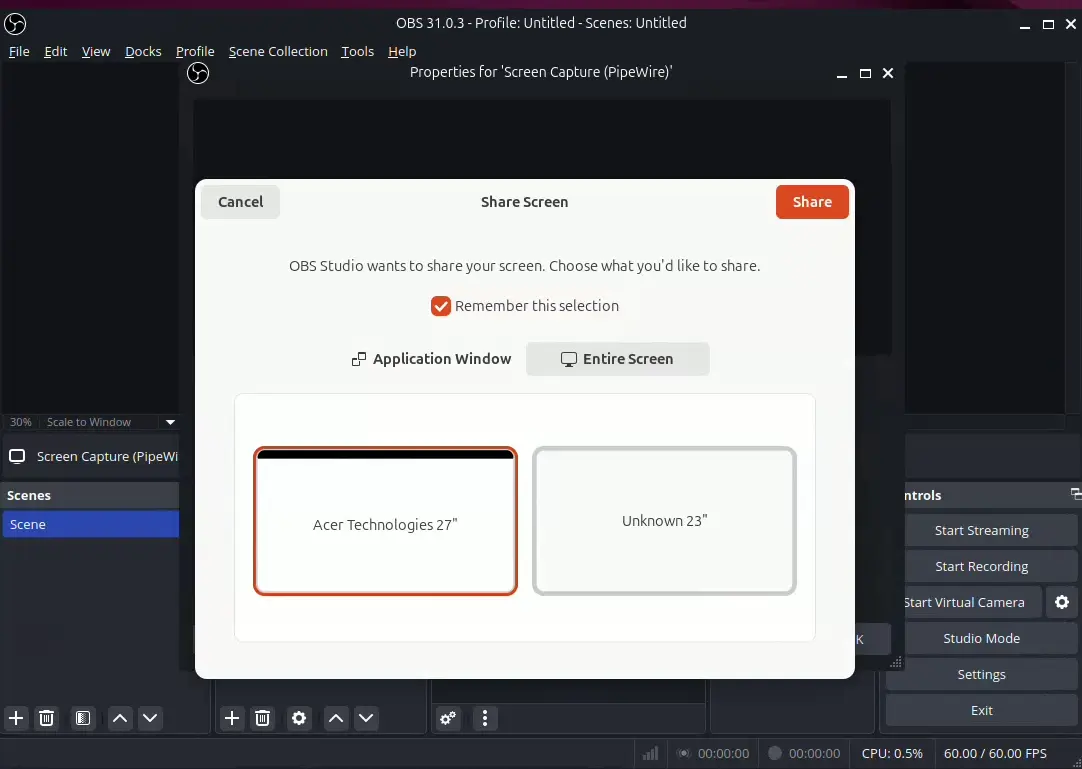Screen dimensions: 1082x769
Task: Maximize the Properties window
Action: [865, 73]
